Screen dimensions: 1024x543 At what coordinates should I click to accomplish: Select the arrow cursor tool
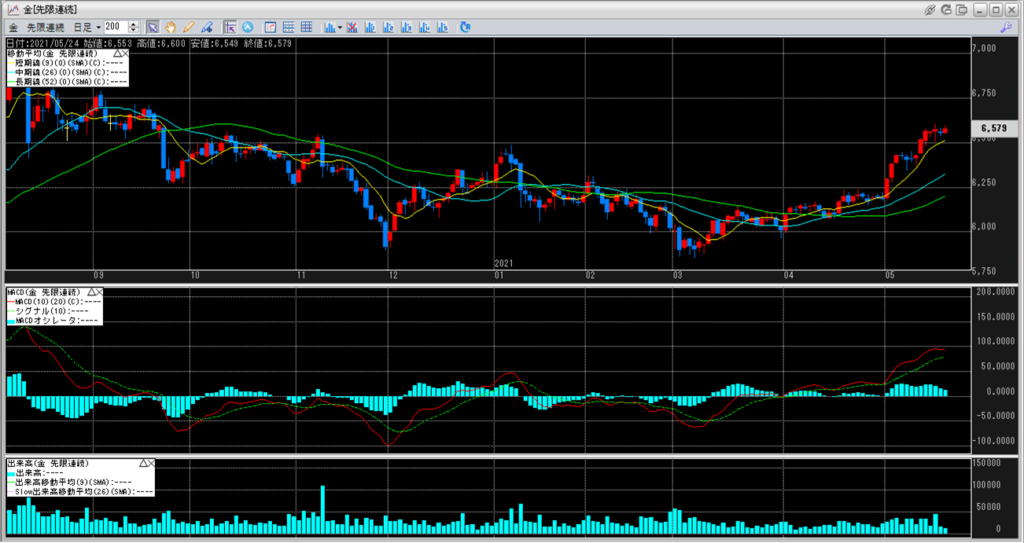pyautogui.click(x=152, y=26)
